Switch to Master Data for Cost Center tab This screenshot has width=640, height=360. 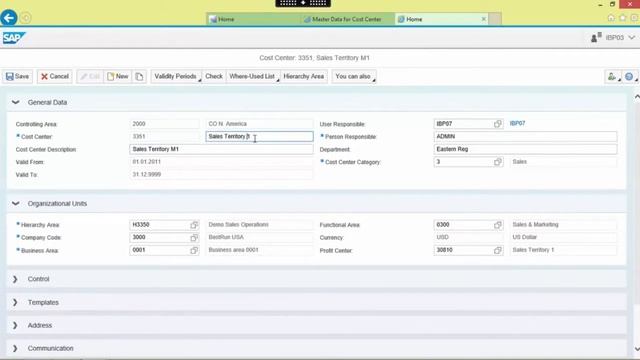coord(347,19)
